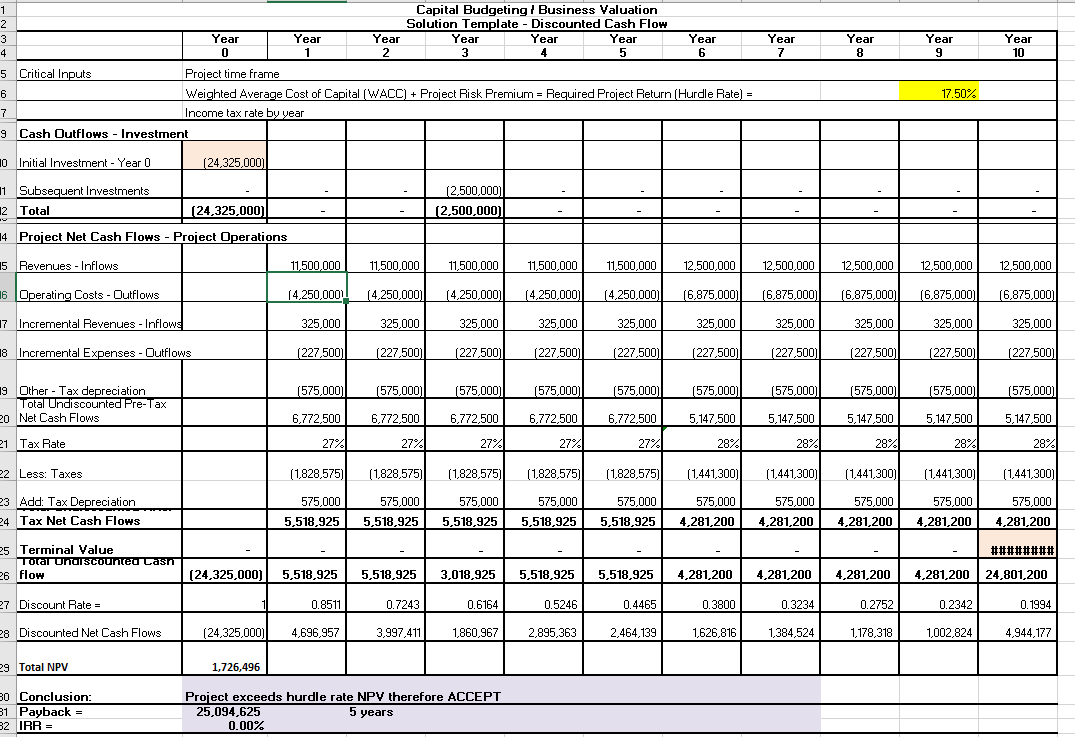Select the Year 1 Revenues cell 11,500,000
1075x737 pixels.
(x=307, y=265)
